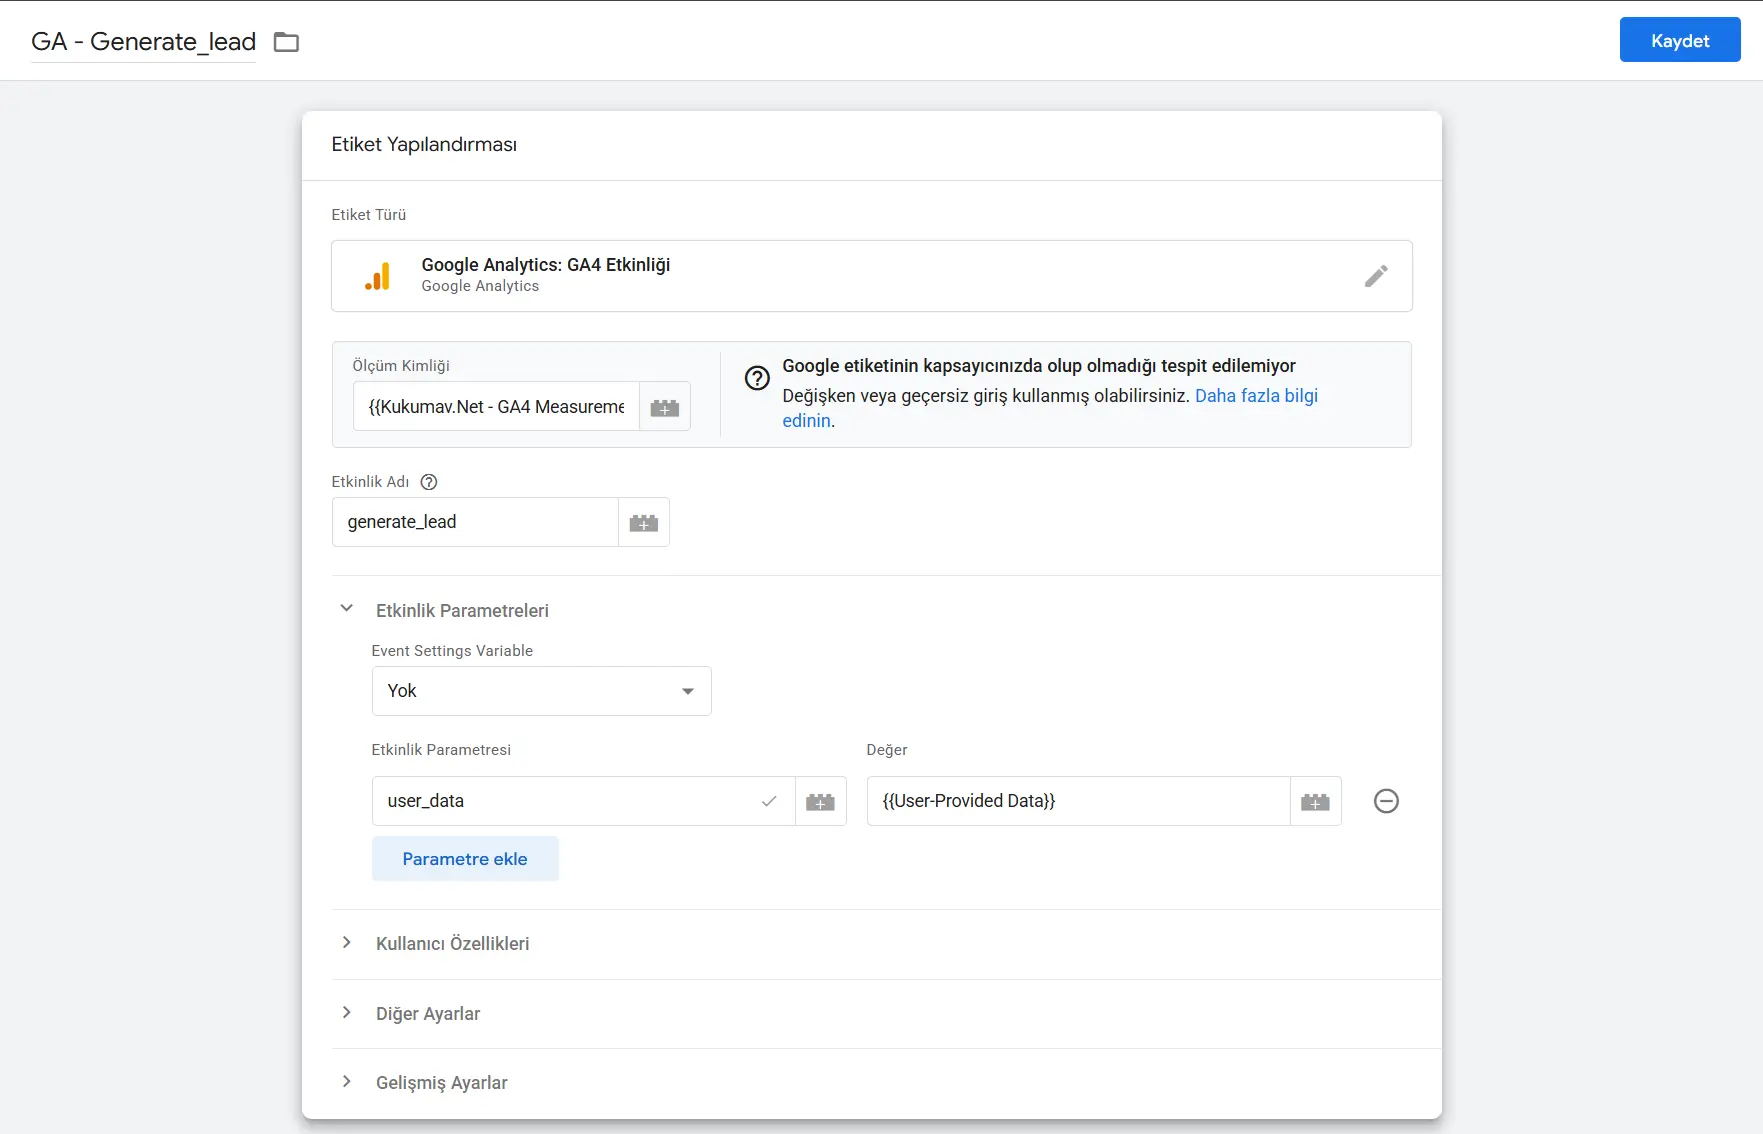Add a parameter with Parametre ekle
The height and width of the screenshot is (1134, 1763).
pos(465,859)
